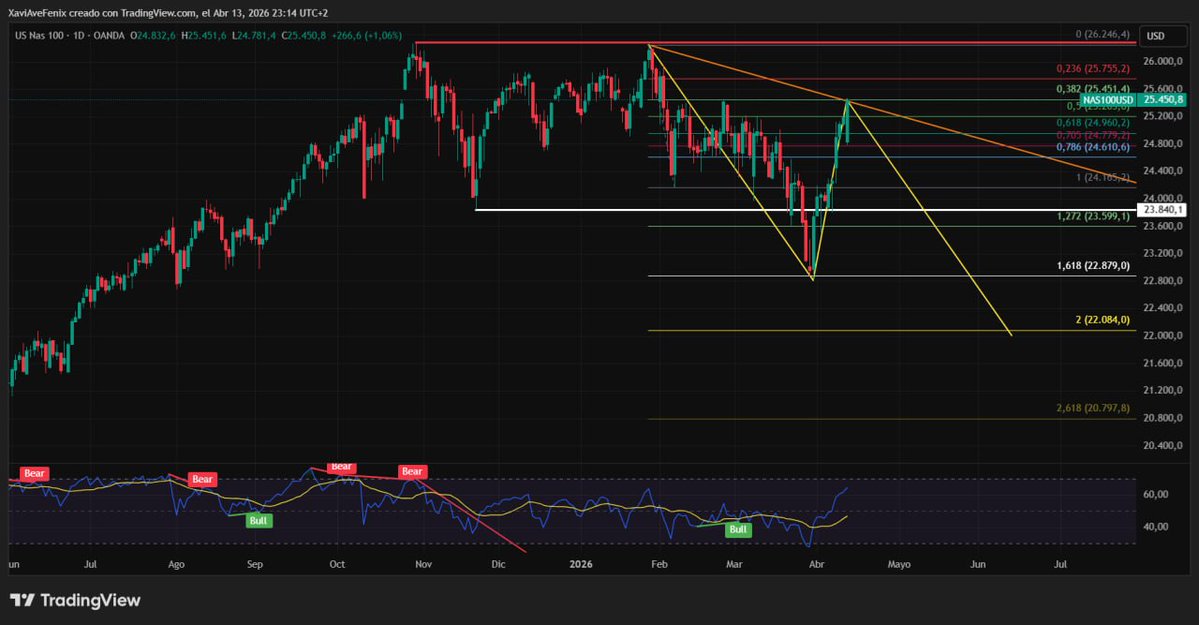Click the 24.400,0 price axis label
1199x625 pixels.
pyautogui.click(x=1162, y=171)
